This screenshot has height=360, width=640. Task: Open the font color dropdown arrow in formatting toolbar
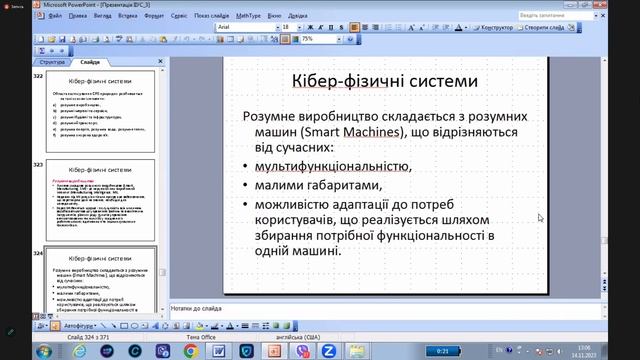[466, 27]
